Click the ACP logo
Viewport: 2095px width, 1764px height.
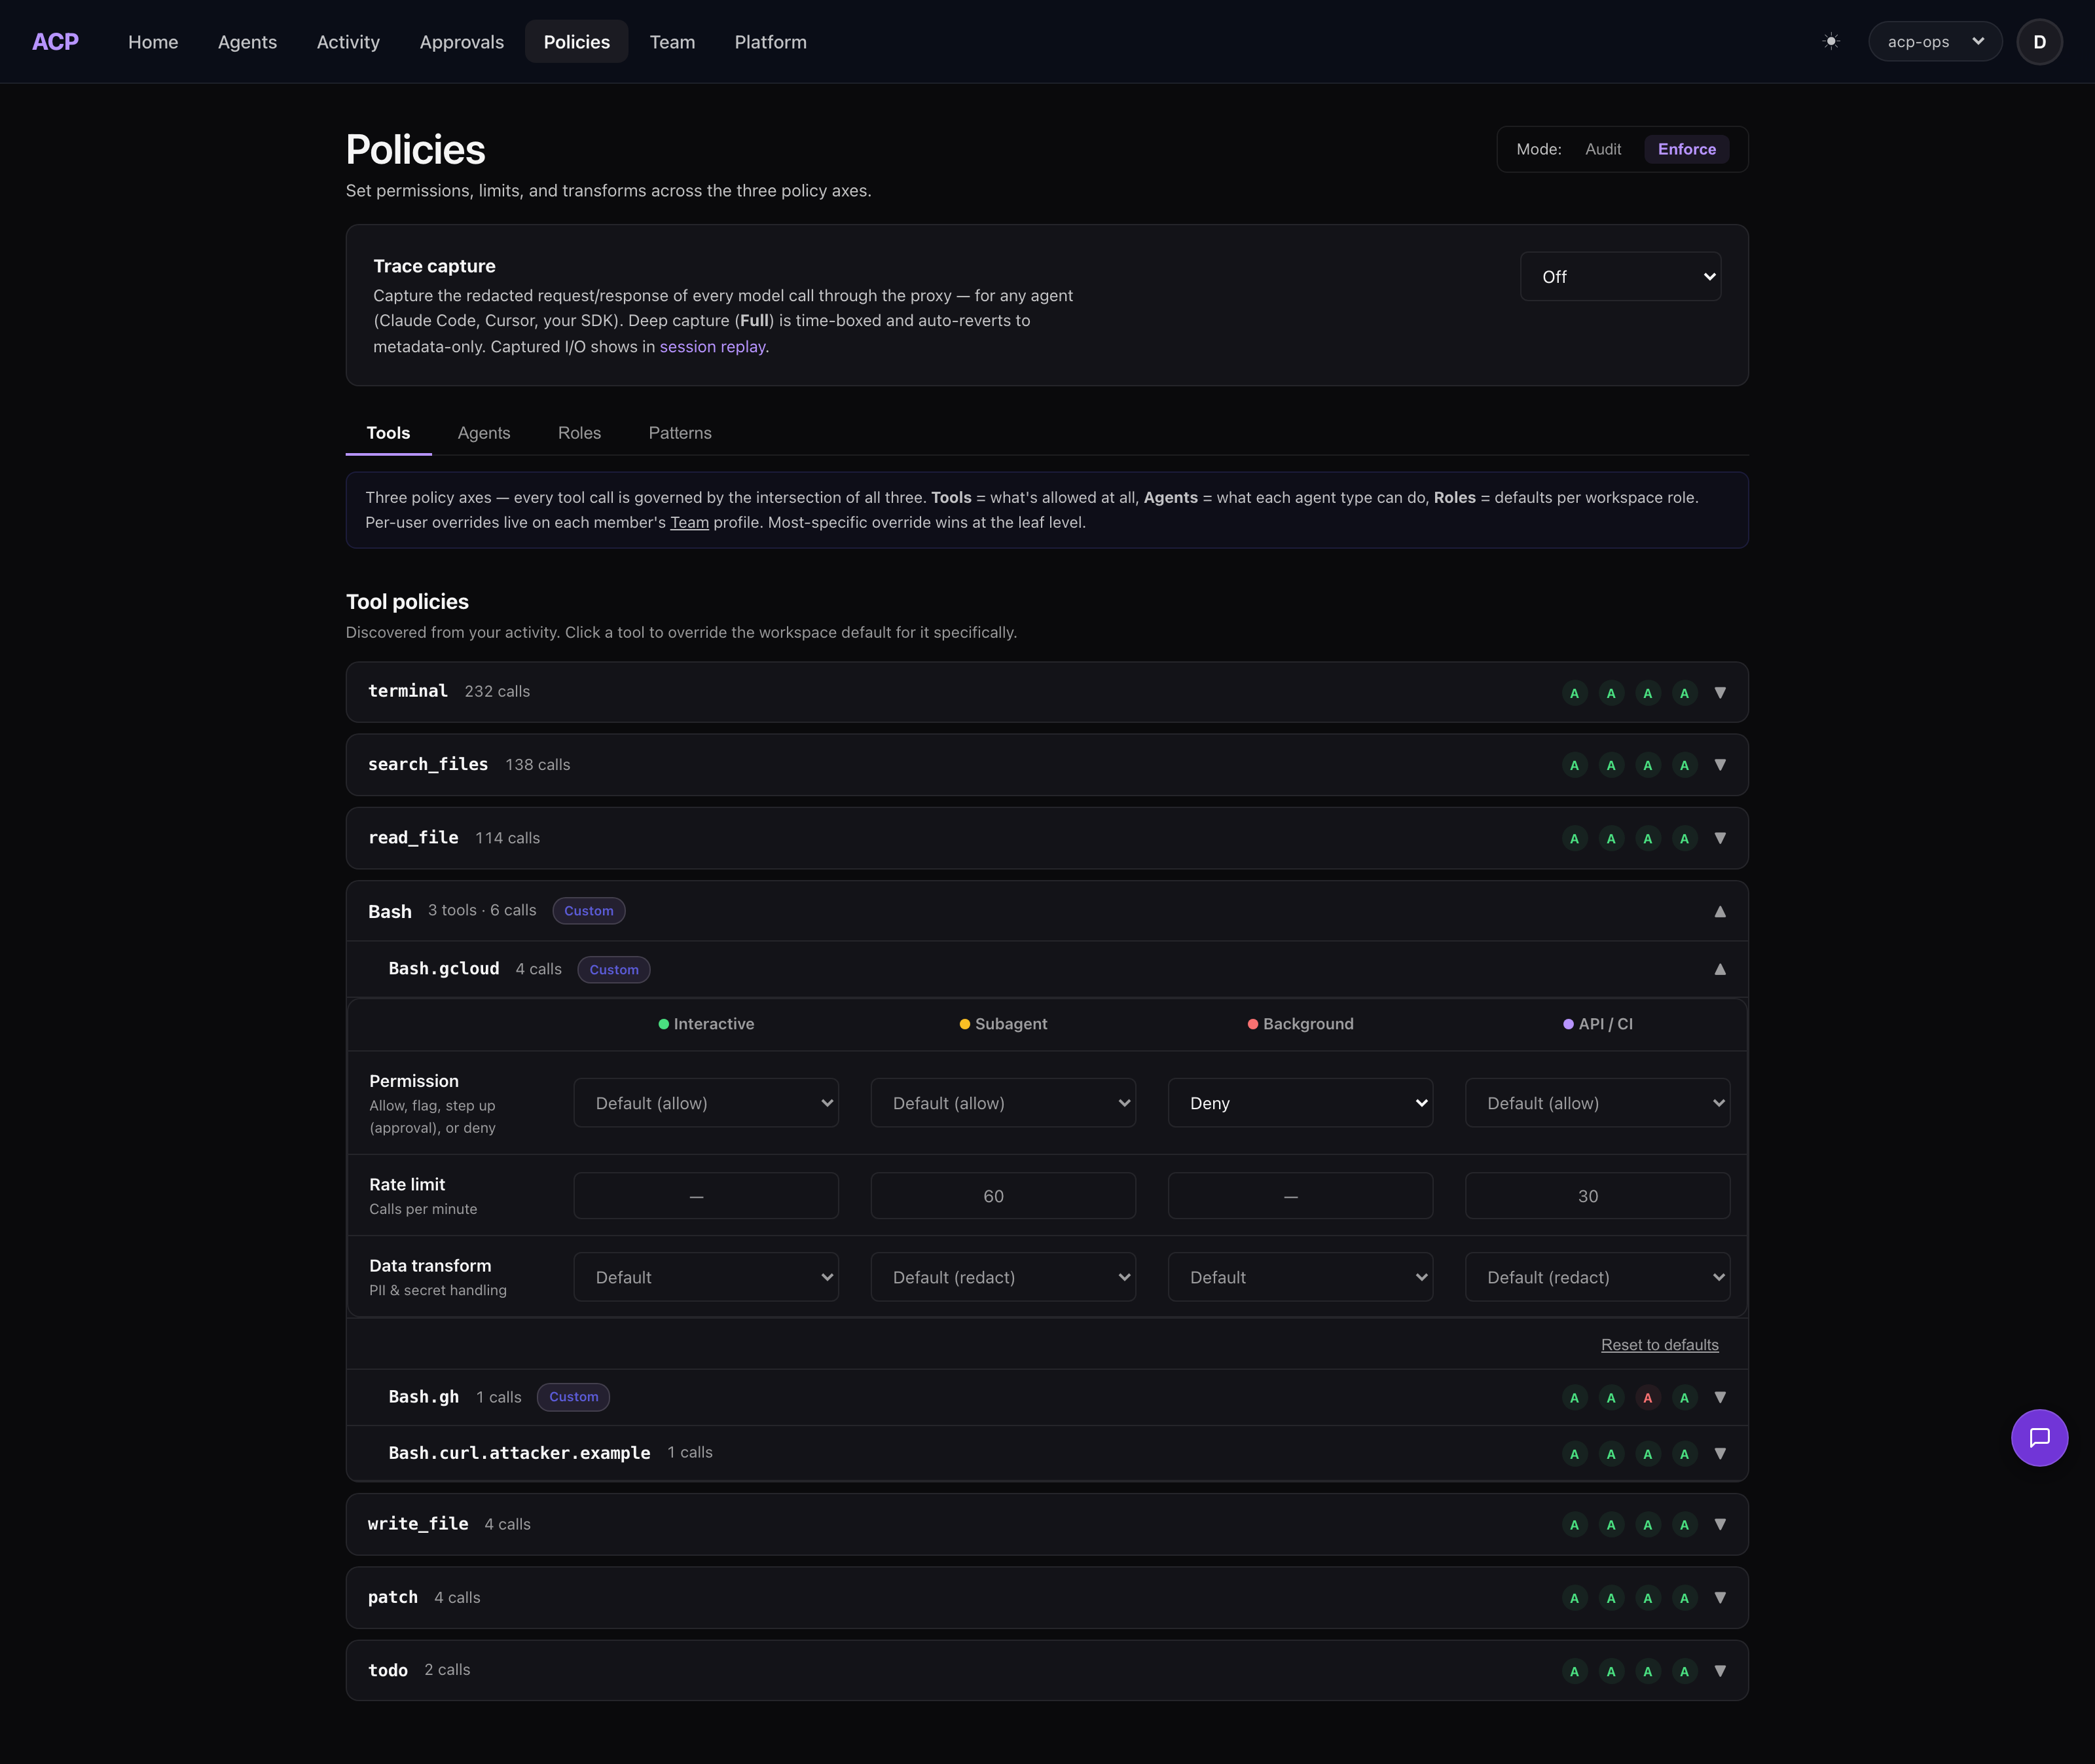pos(55,41)
